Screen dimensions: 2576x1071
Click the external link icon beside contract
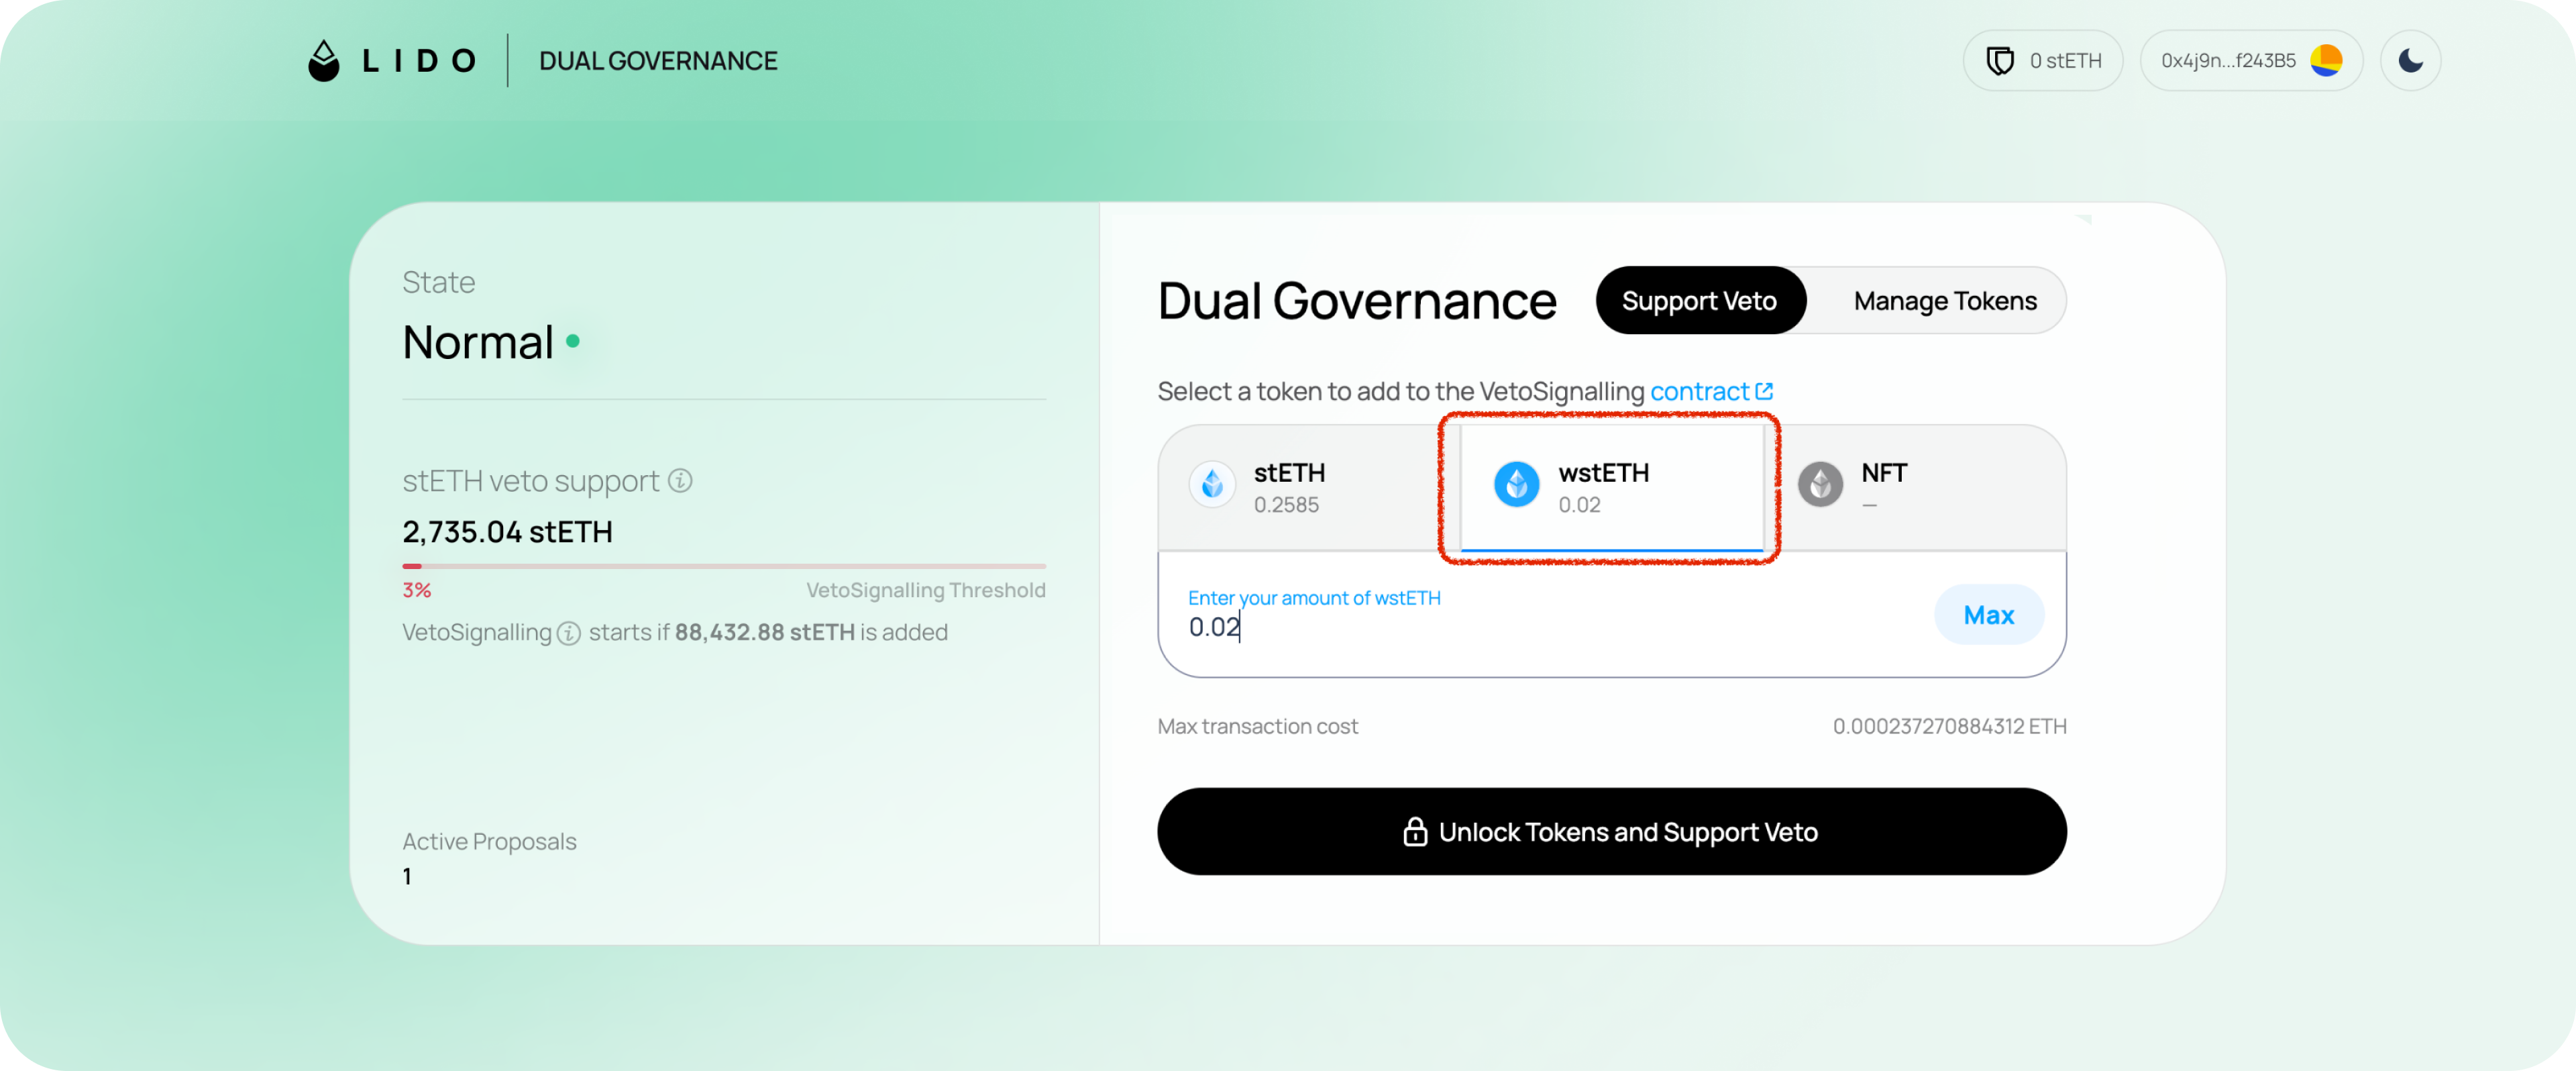[1764, 391]
